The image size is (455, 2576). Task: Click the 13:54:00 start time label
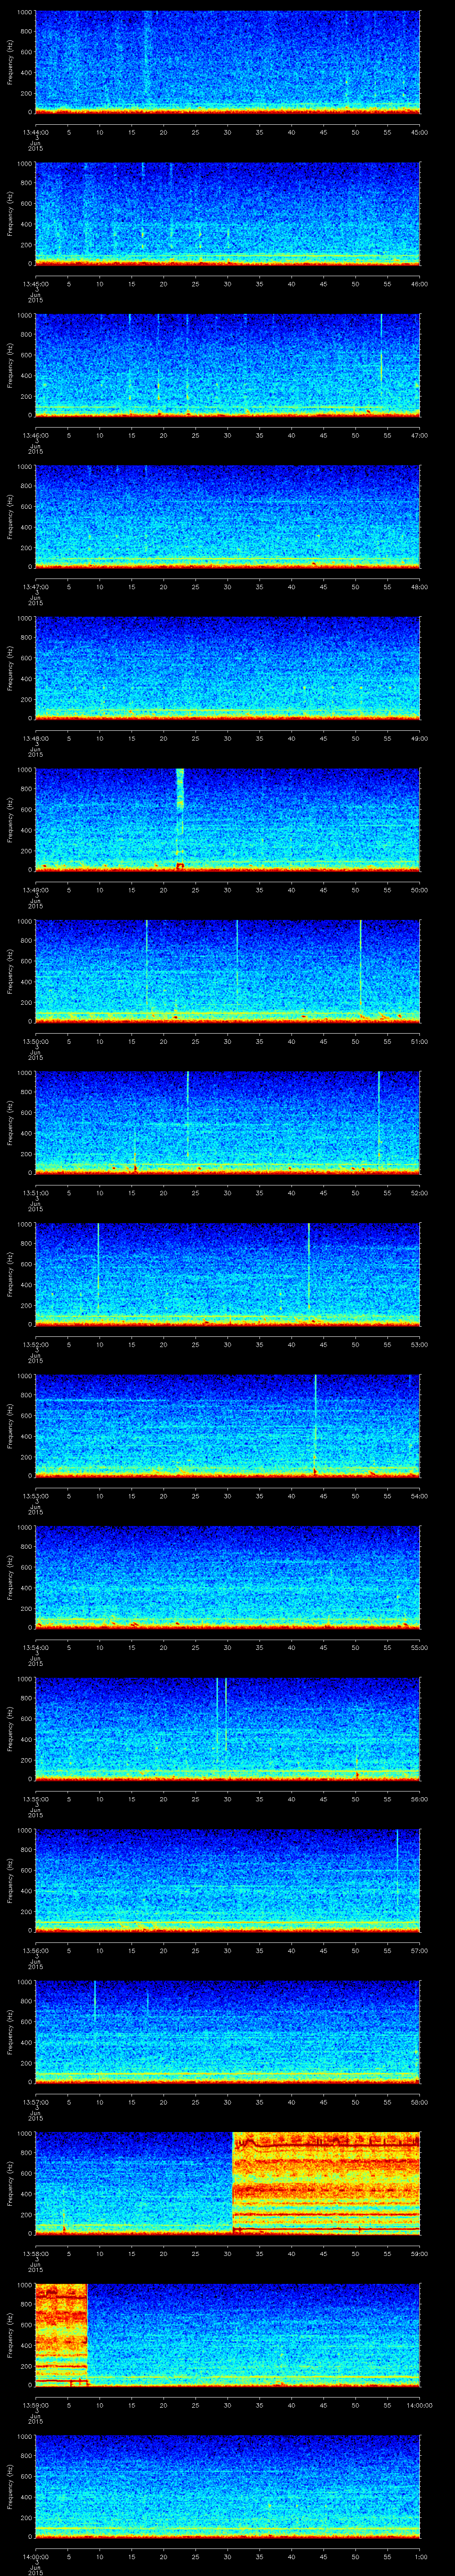click(35, 1647)
